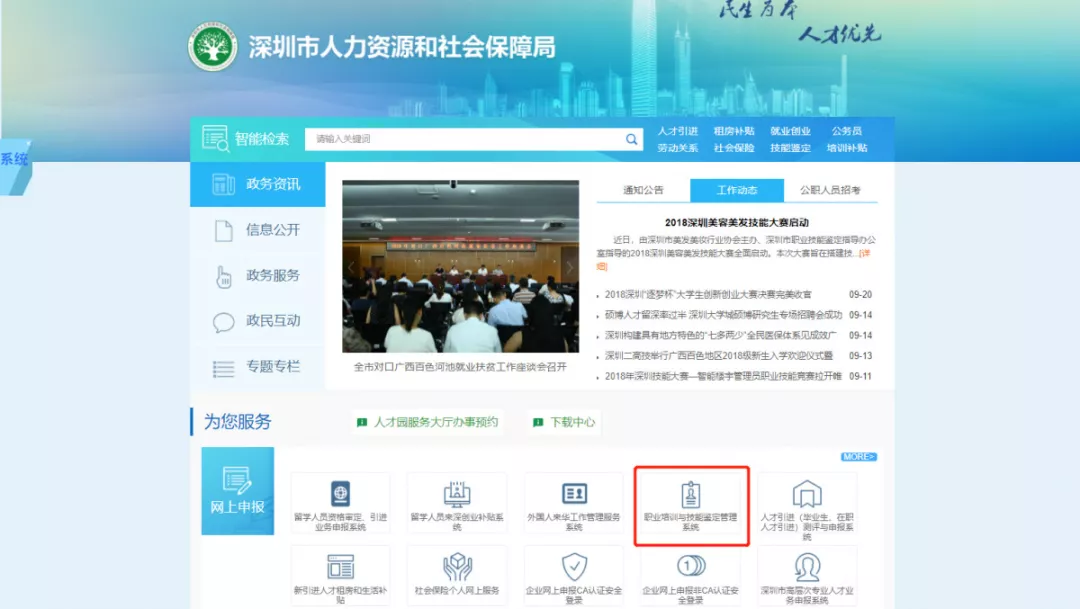This screenshot has height=609, width=1080.
Task: Click 外国人来华工作管理服务系统 icon
Action: coord(573,494)
